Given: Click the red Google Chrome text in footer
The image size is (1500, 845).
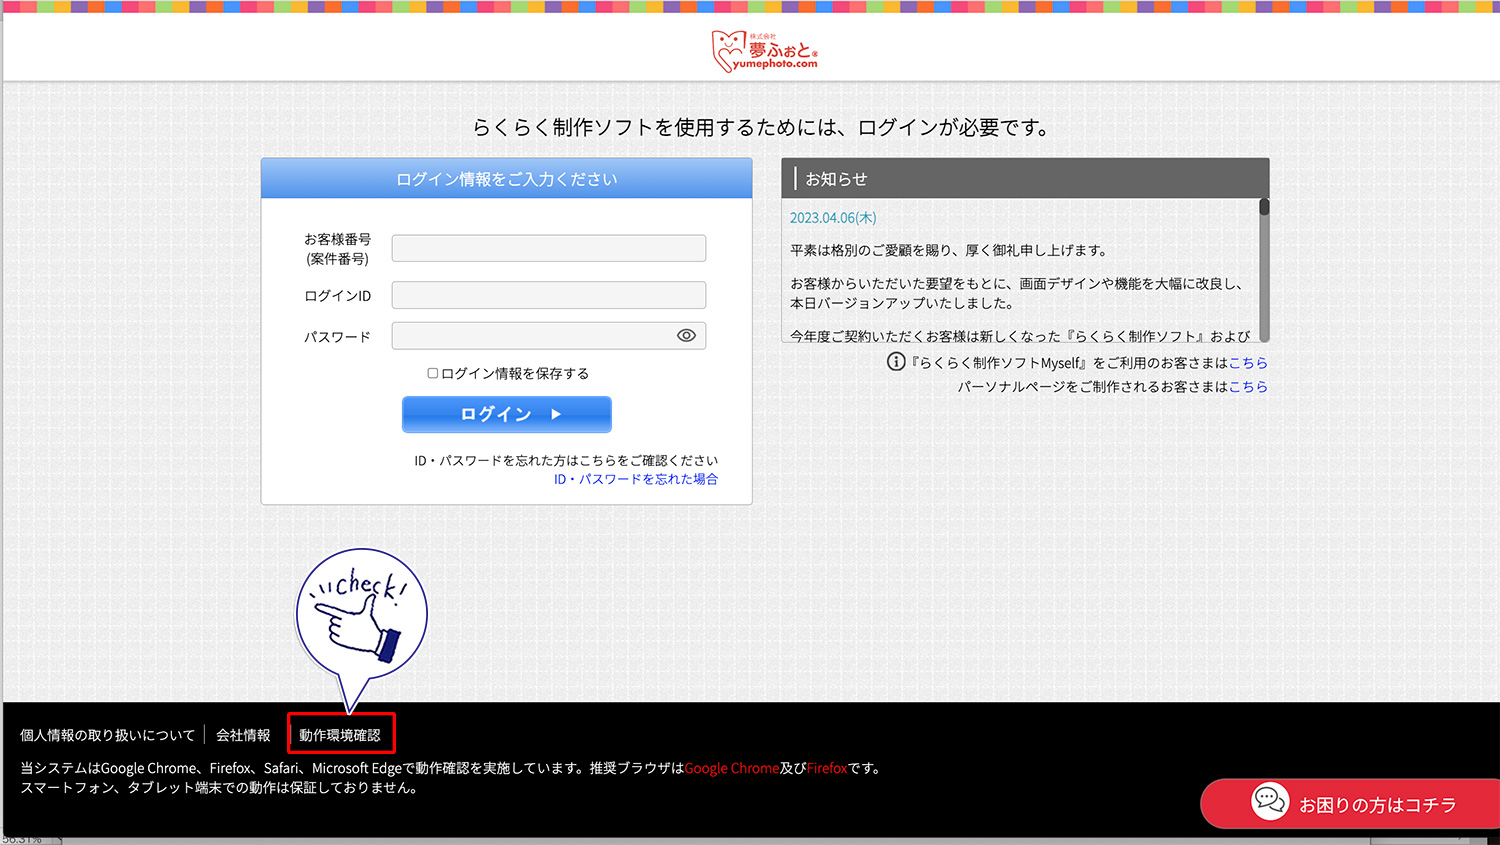Looking at the screenshot, I should pyautogui.click(x=732, y=768).
